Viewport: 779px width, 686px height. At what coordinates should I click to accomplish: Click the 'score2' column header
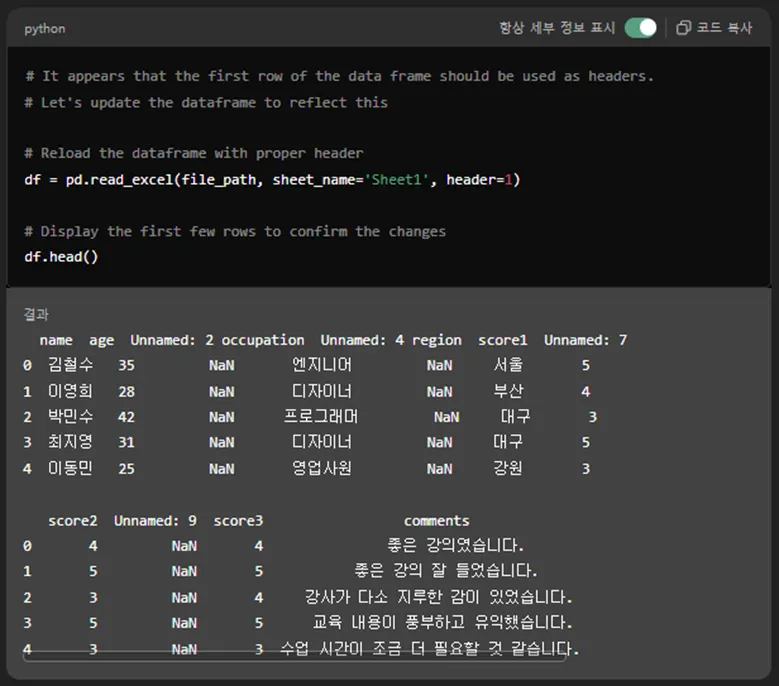(x=73, y=521)
